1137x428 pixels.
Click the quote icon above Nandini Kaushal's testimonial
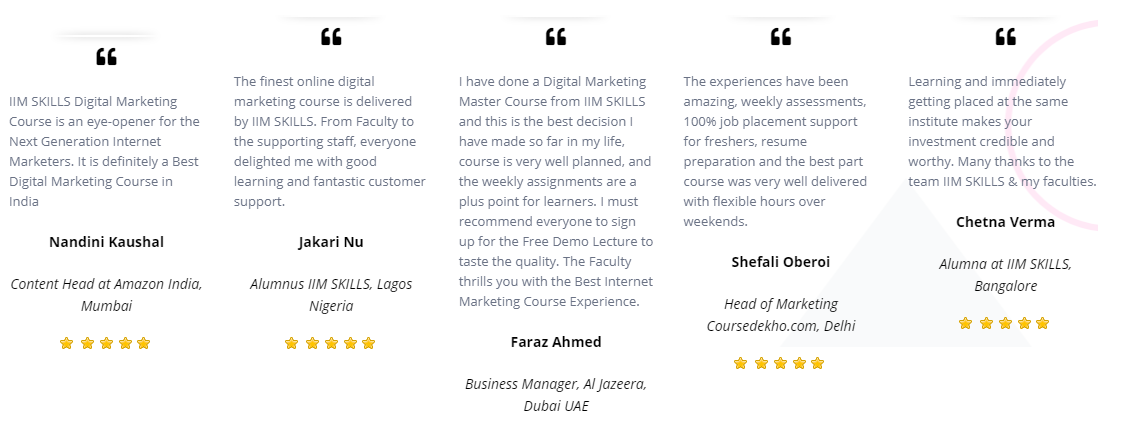(x=107, y=57)
